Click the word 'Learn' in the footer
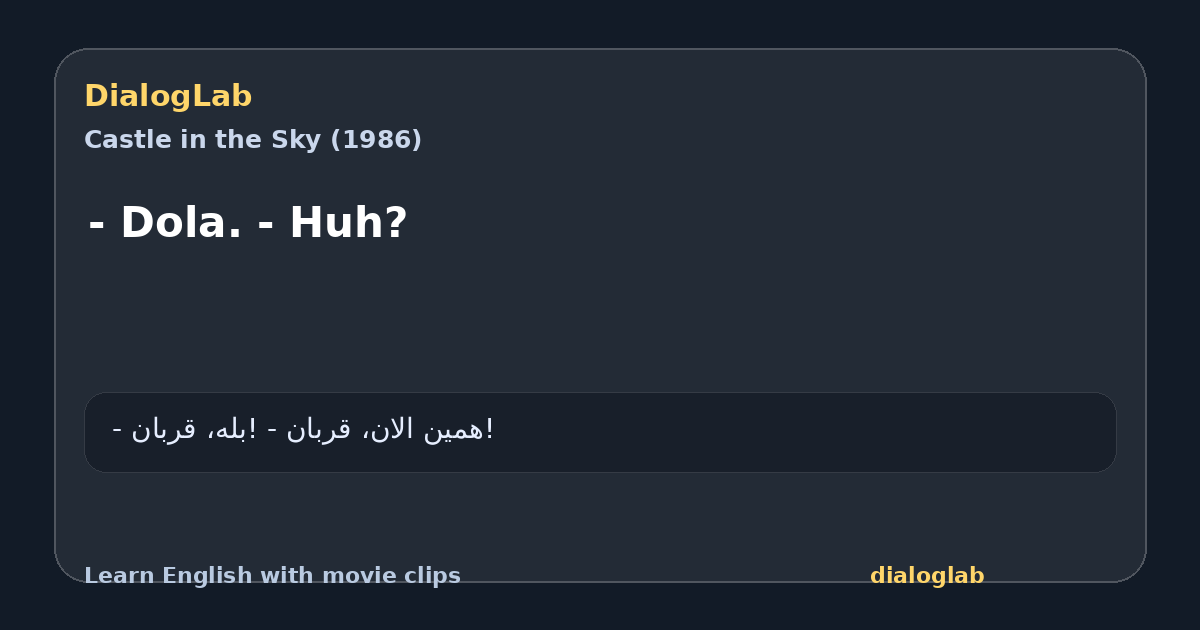This screenshot has height=630, width=1200. pyautogui.click(x=120, y=576)
